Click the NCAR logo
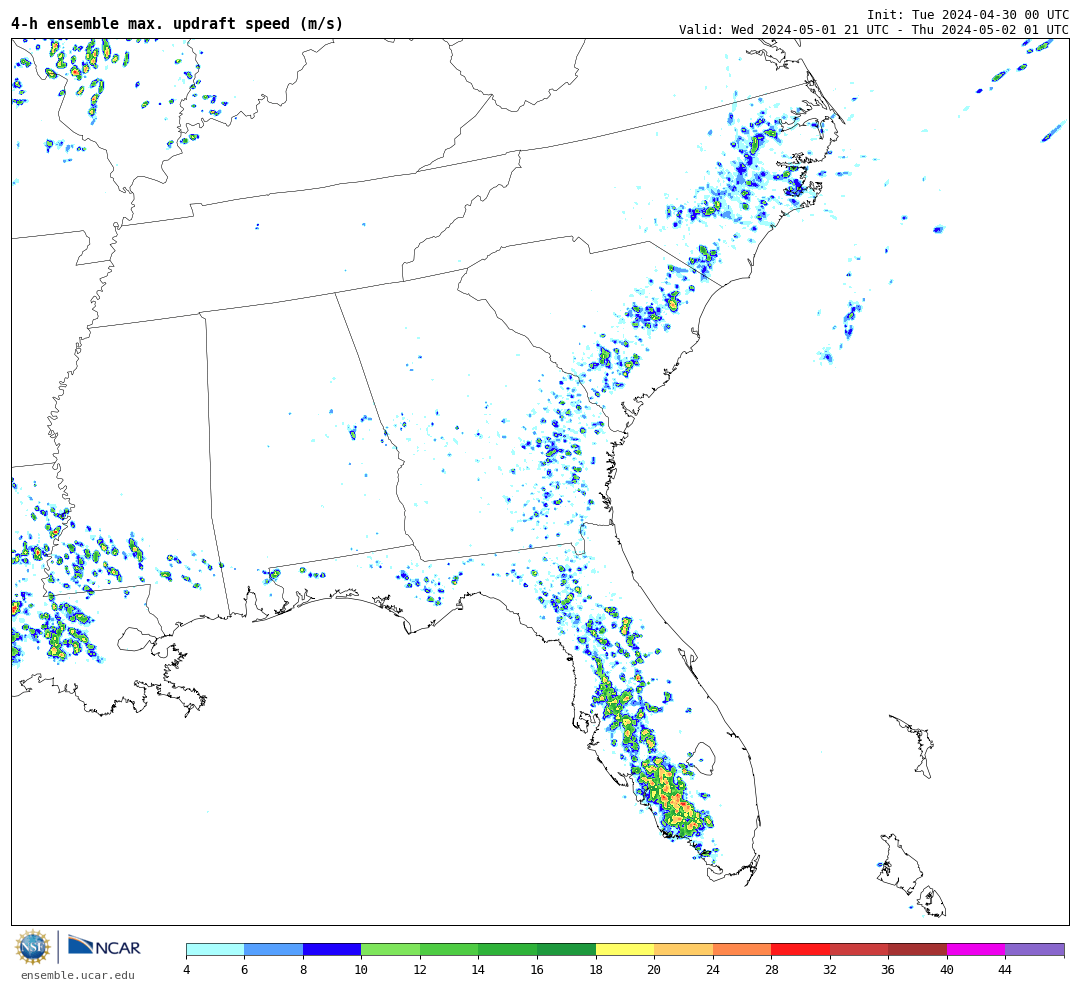Image resolution: width=1080 pixels, height=988 pixels. click(104, 945)
